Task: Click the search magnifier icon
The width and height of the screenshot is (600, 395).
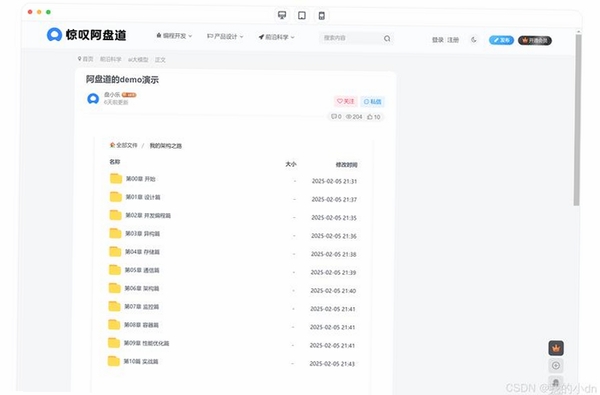Action: click(387, 39)
